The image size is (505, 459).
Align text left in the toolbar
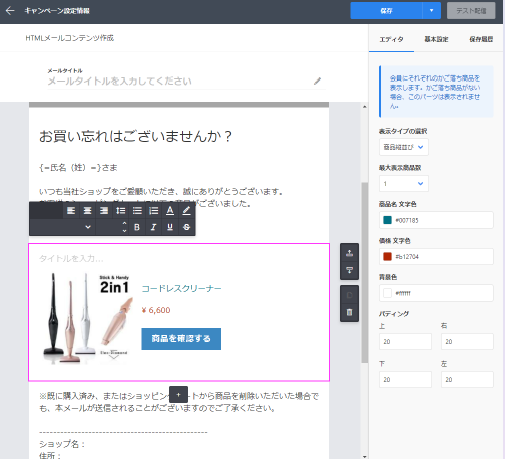tap(71, 211)
